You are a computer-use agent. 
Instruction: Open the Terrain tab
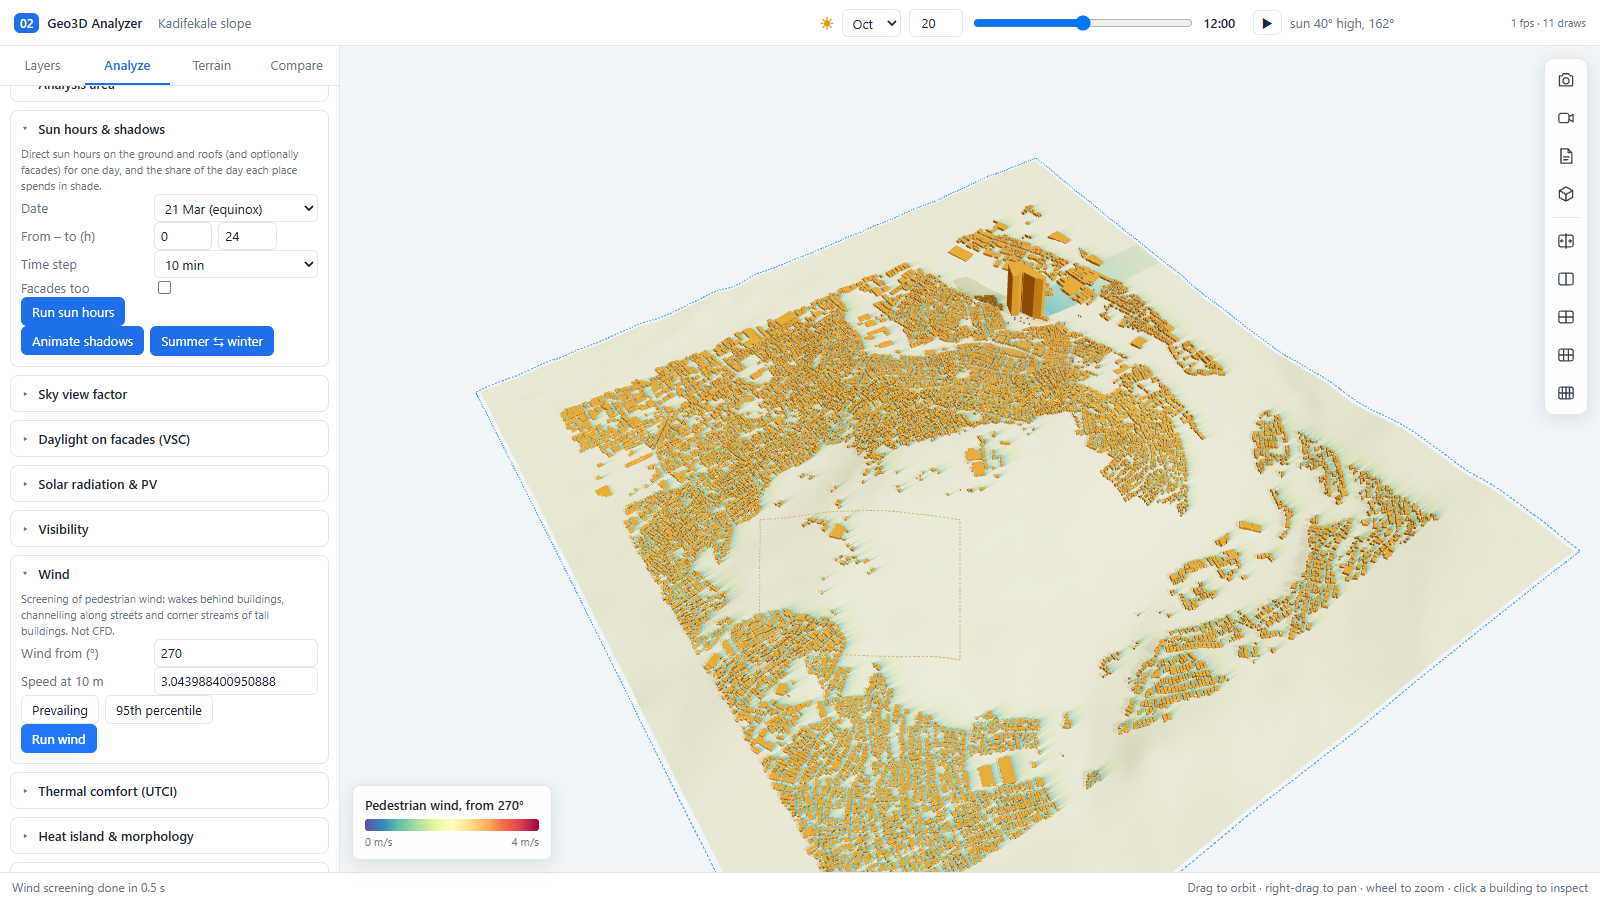pos(212,65)
